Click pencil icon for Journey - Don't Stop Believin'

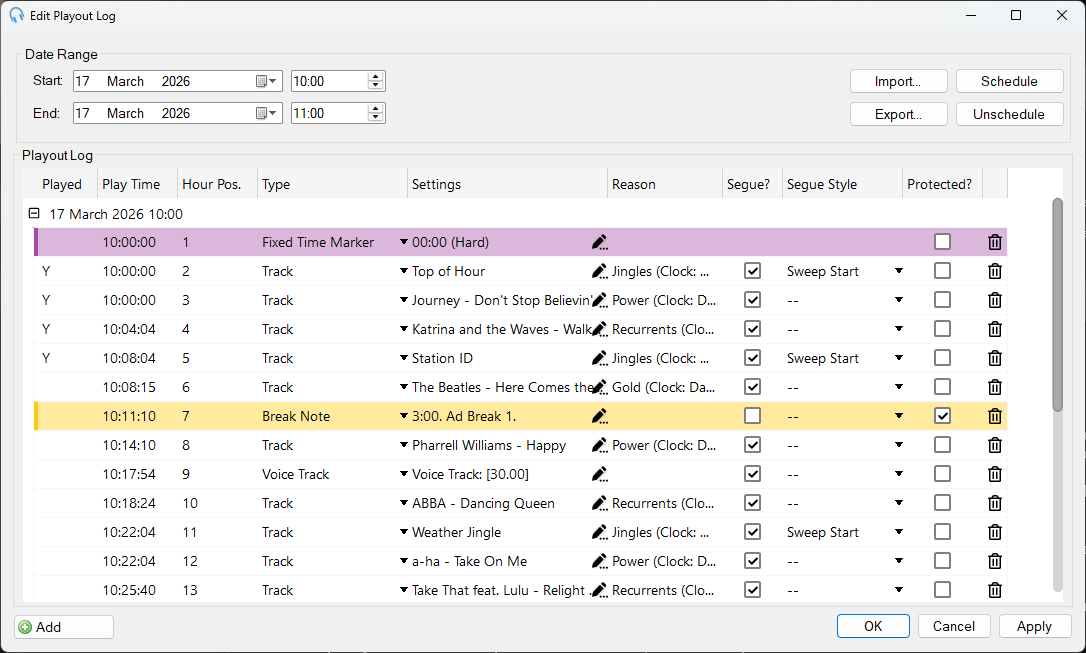coord(600,301)
